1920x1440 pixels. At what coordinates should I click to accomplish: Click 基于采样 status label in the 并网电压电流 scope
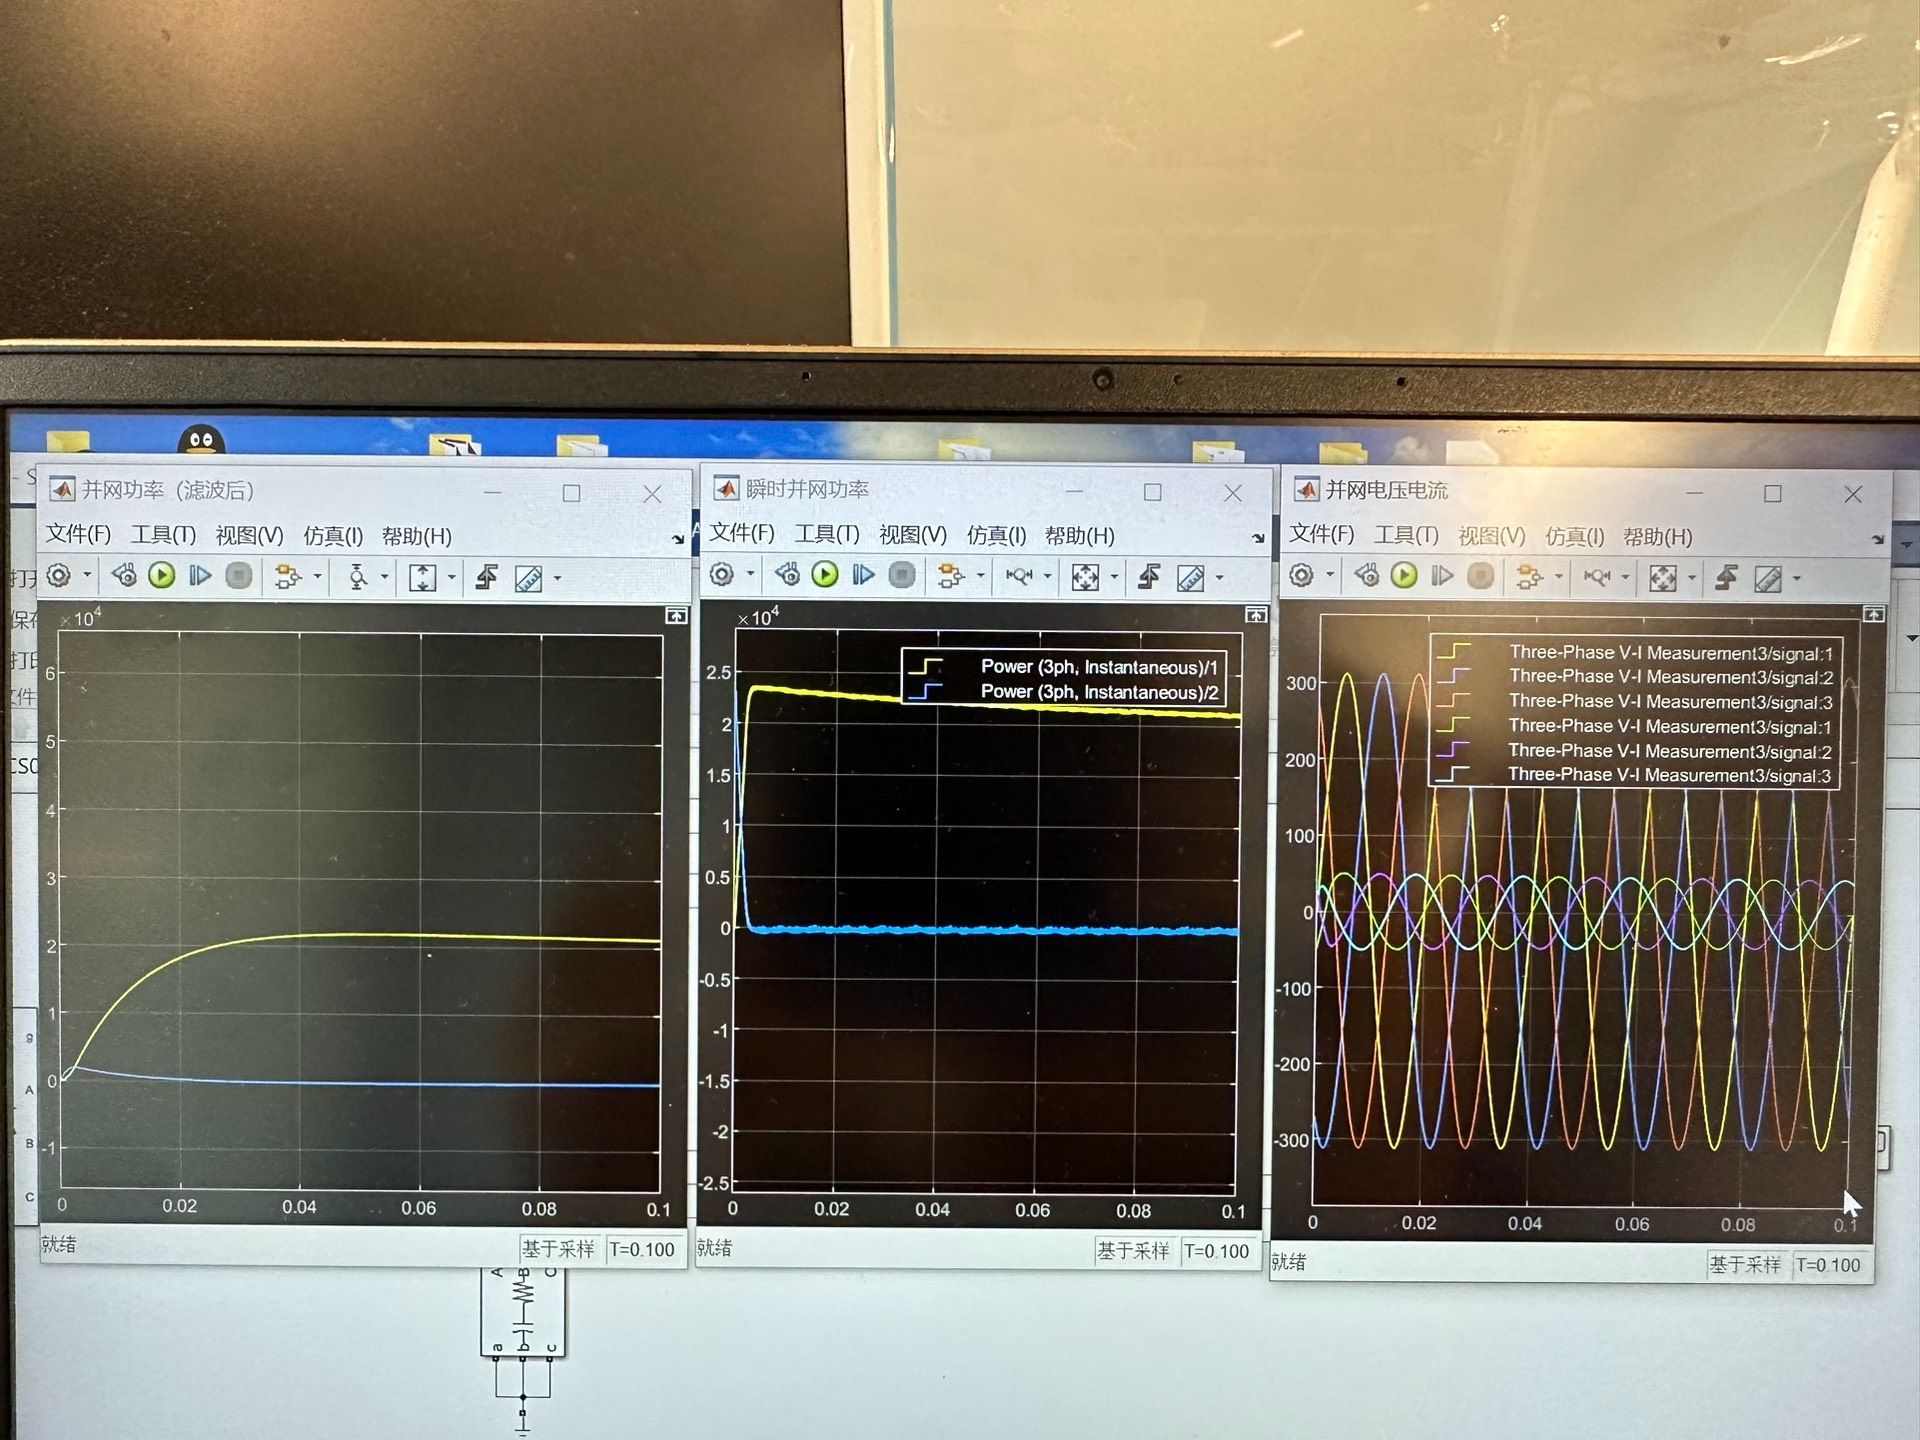click(x=1744, y=1265)
